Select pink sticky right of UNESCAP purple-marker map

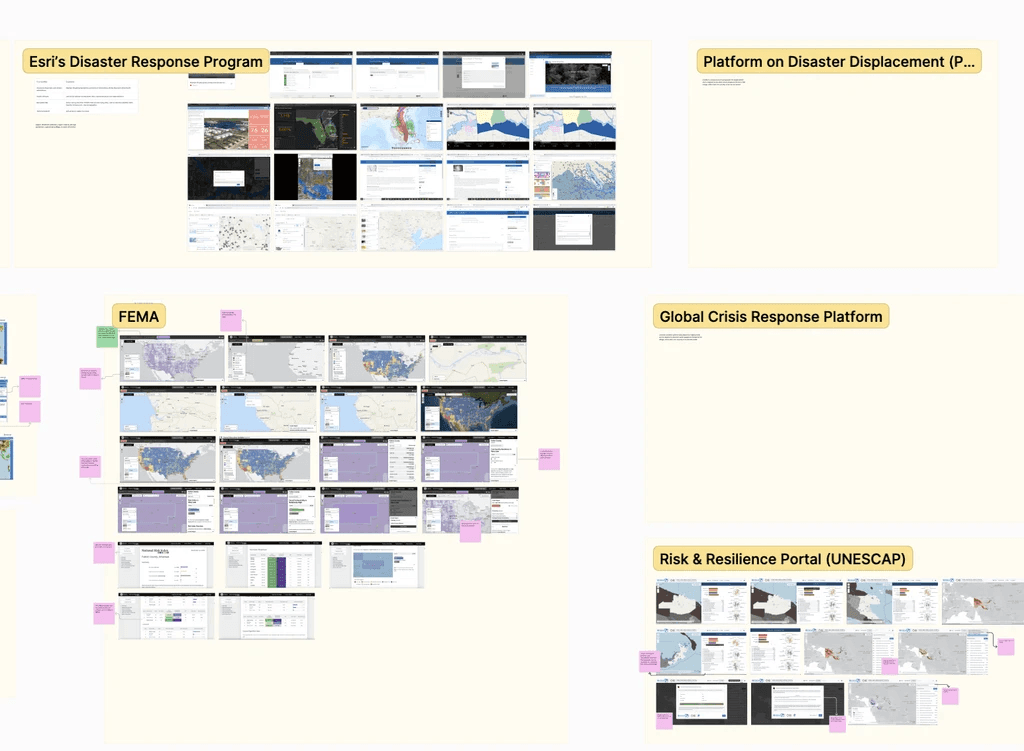[950, 695]
